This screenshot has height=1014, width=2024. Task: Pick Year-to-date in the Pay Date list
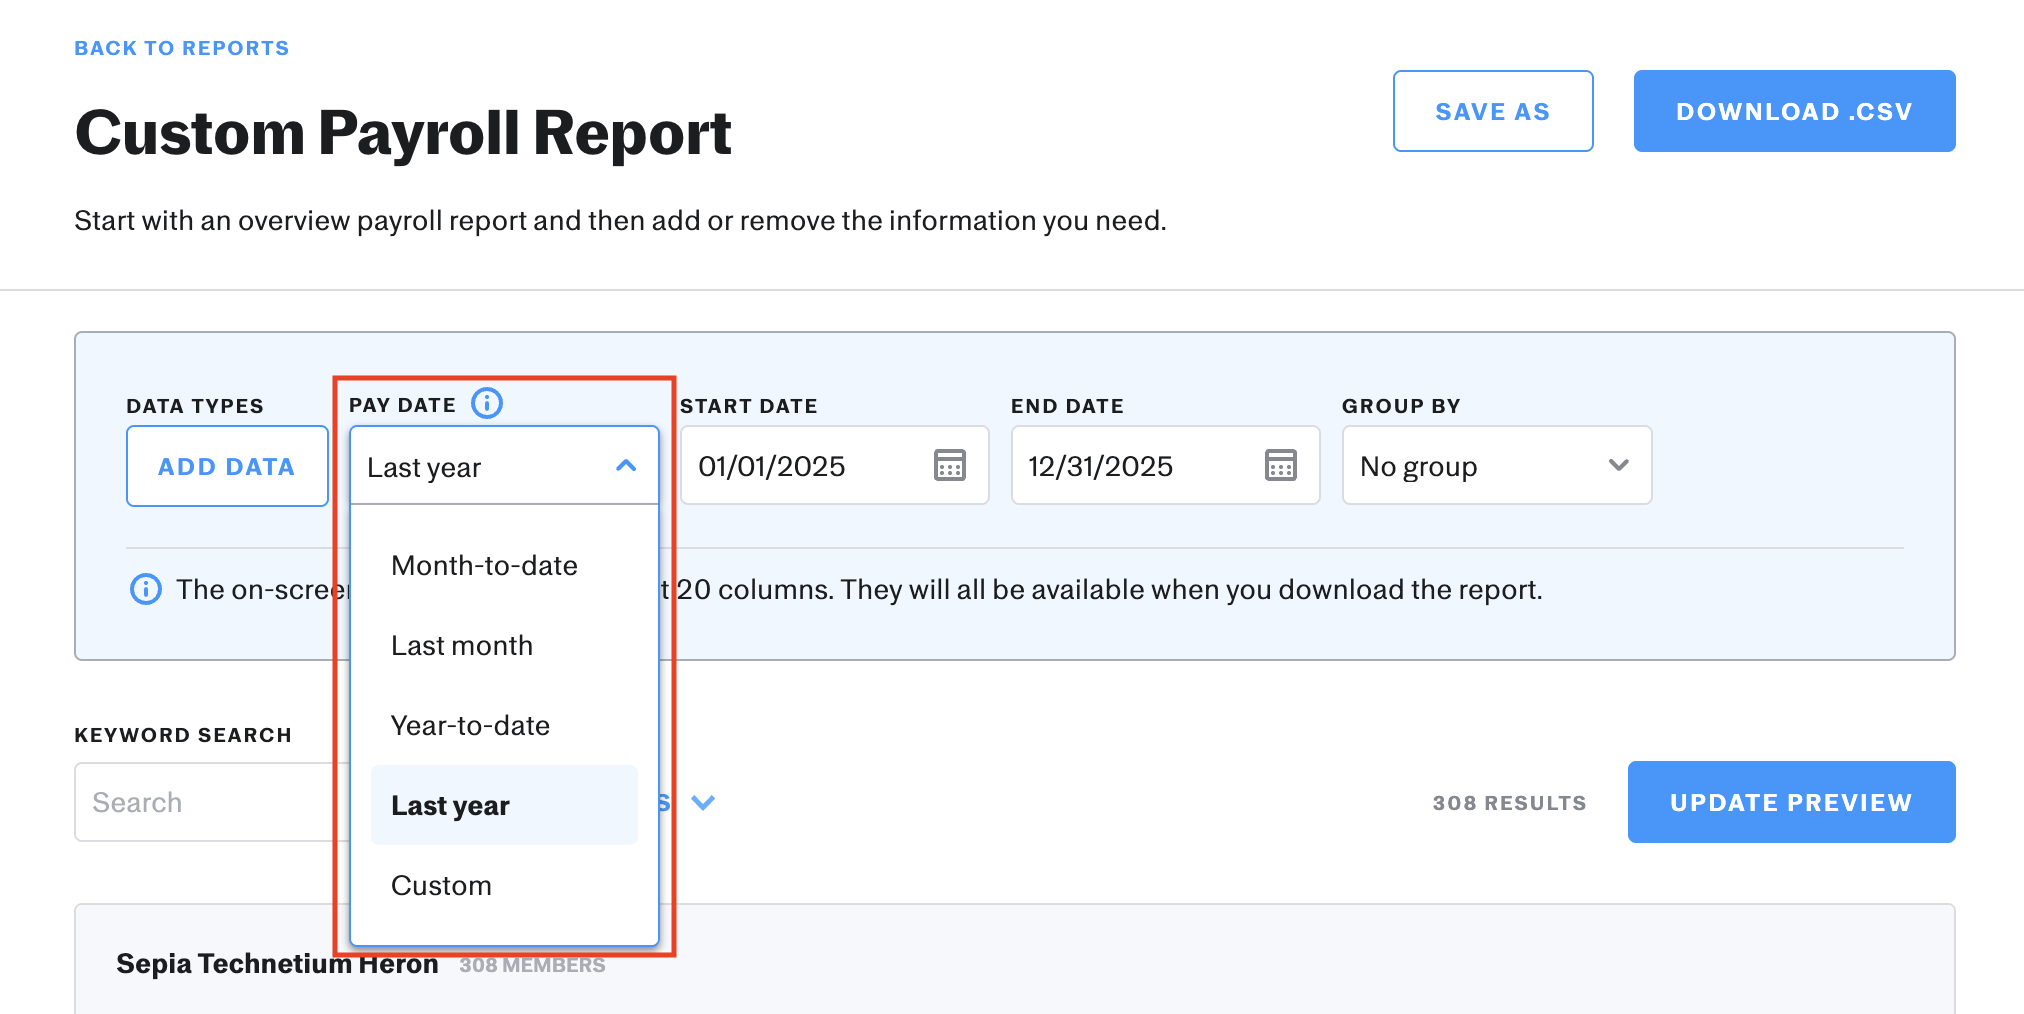[x=470, y=726]
